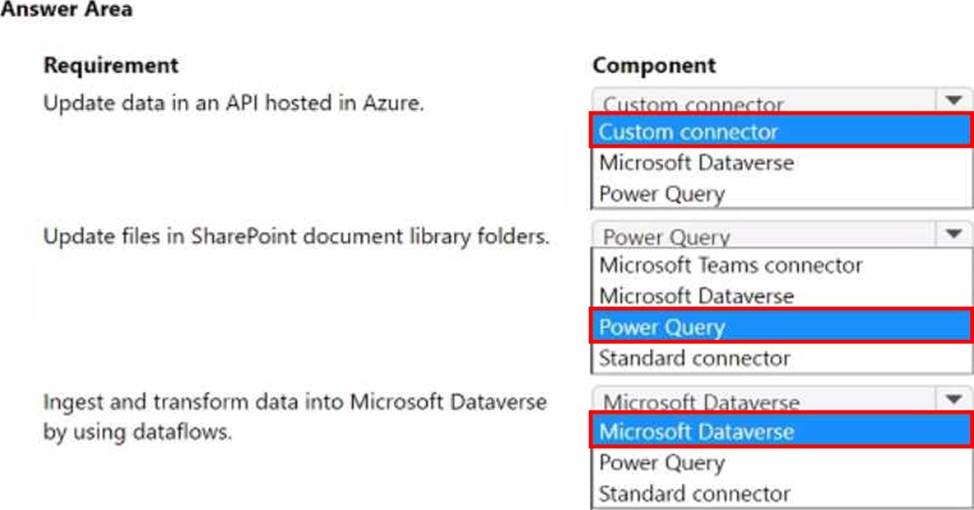Pick Standard connector in the second list
This screenshot has width=974, height=510.
[x=781, y=358]
